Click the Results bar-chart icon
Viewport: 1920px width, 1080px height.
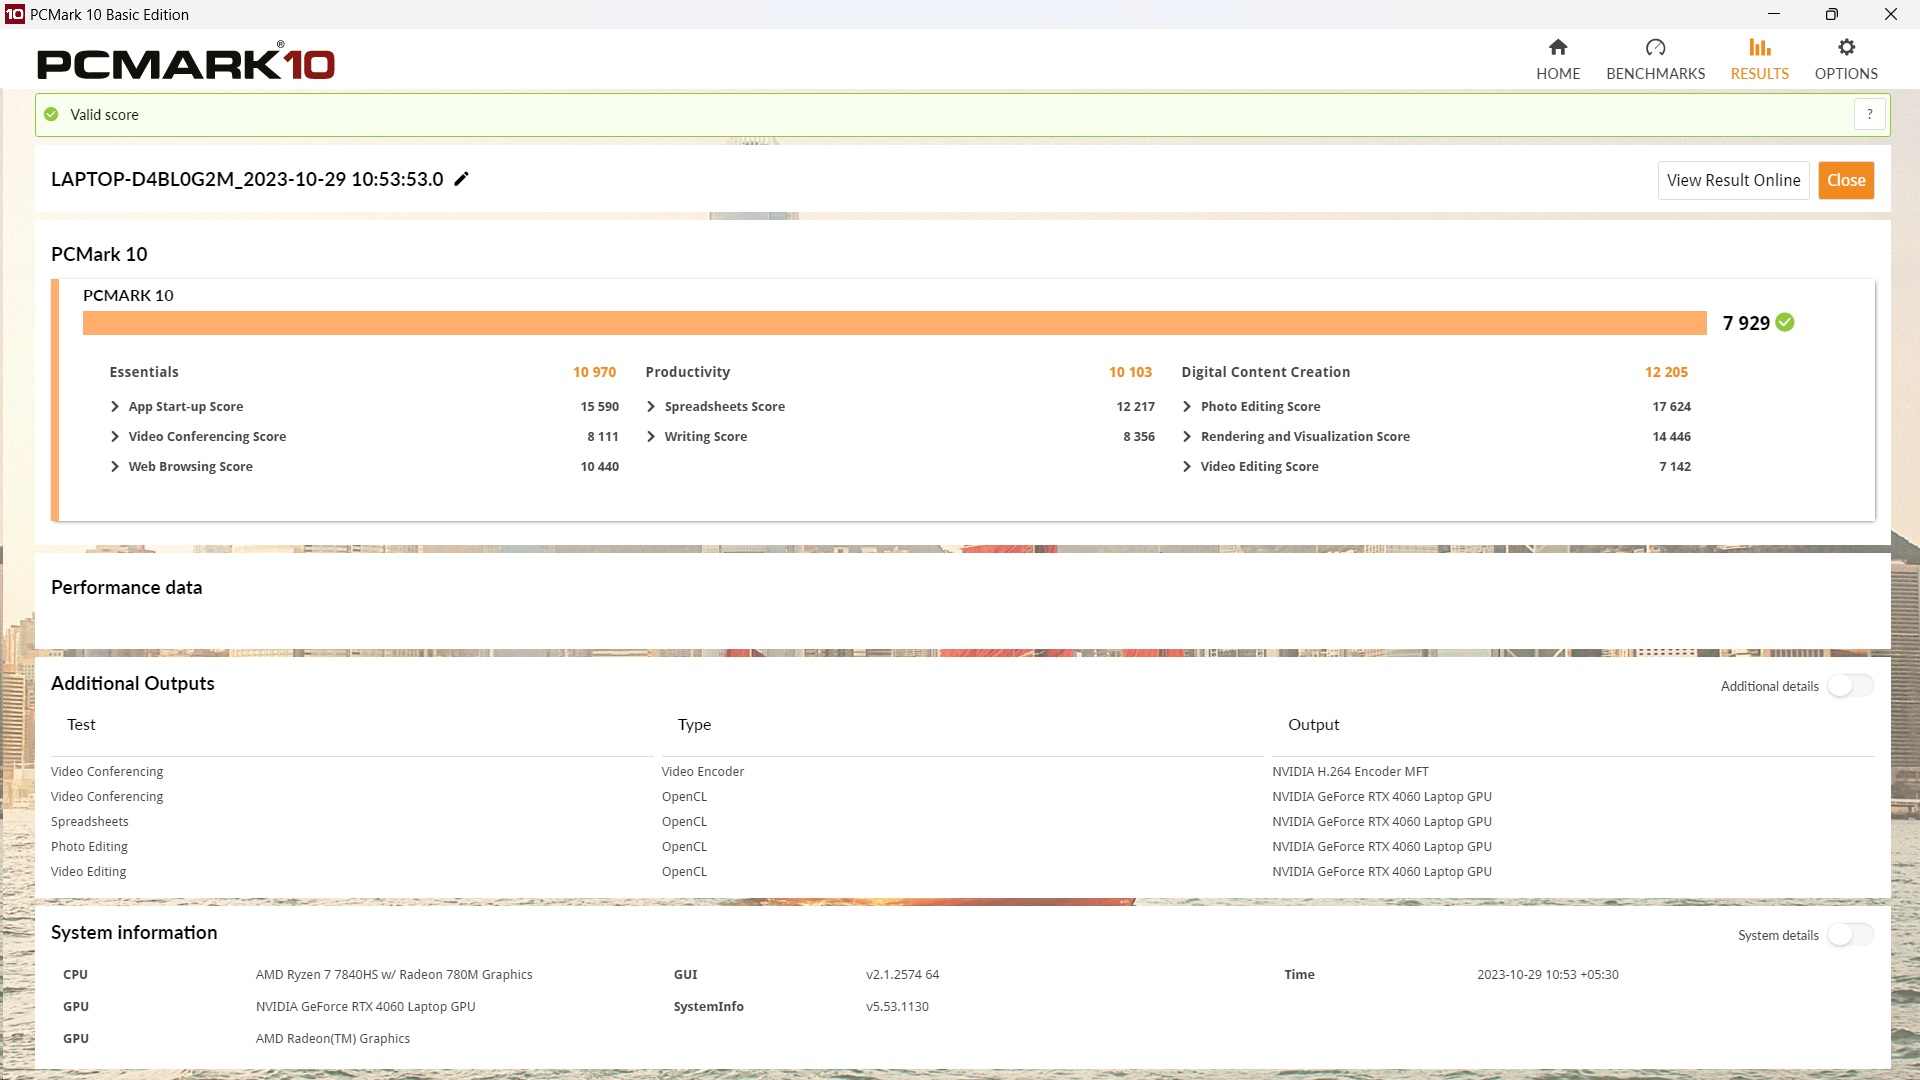coord(1759,47)
